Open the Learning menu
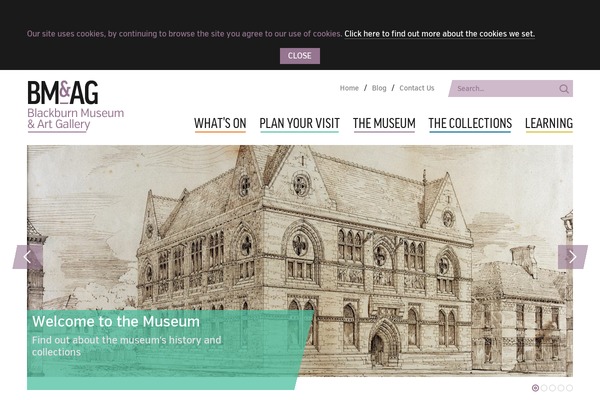The image size is (600, 400). 549,124
